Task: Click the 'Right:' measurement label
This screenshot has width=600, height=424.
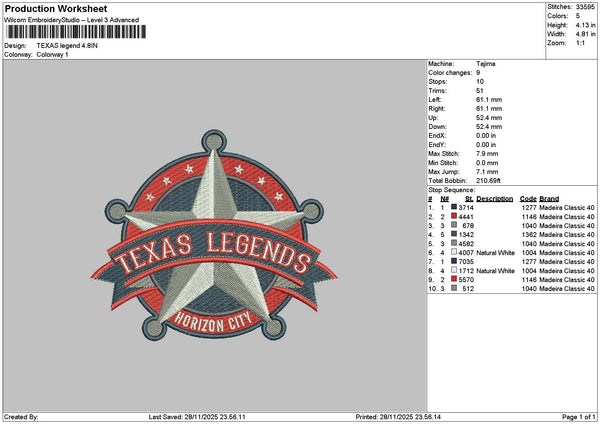Action: pyautogui.click(x=437, y=109)
